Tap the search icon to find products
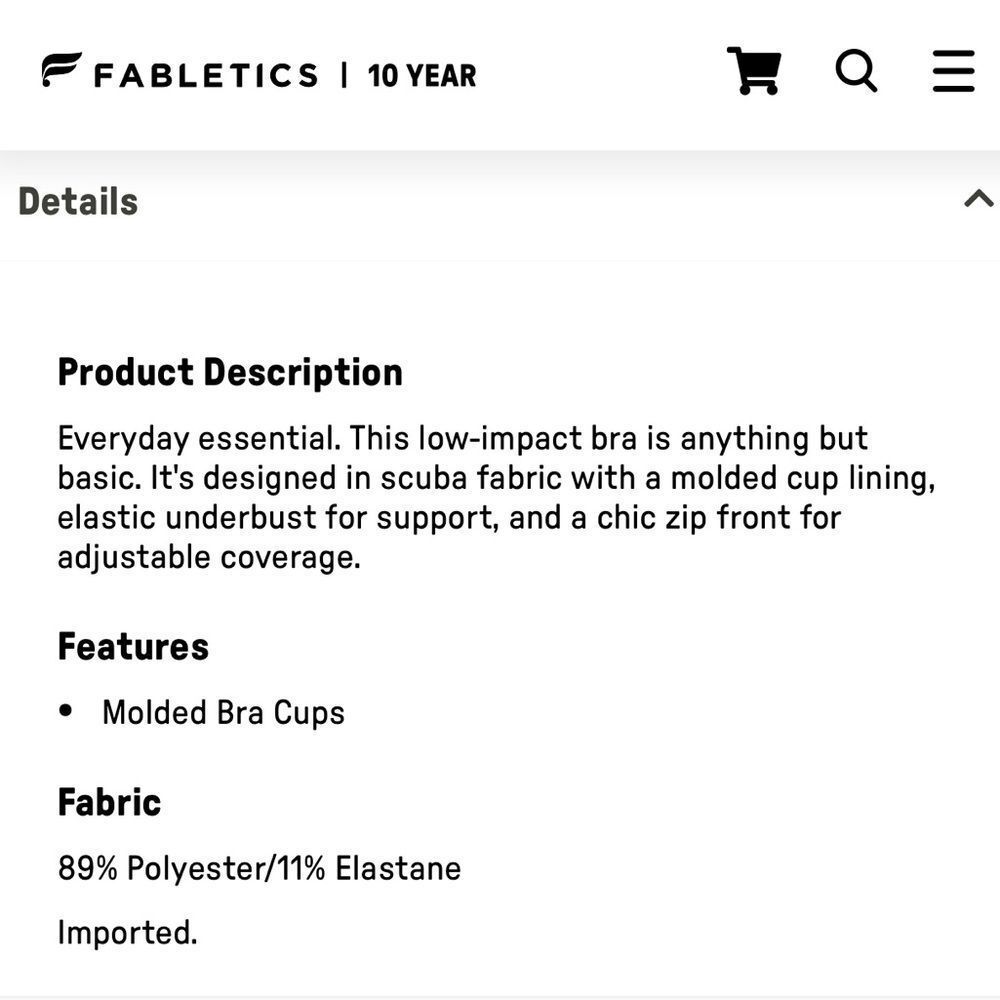Viewport: 1000px width, 1000px height. tap(856, 70)
